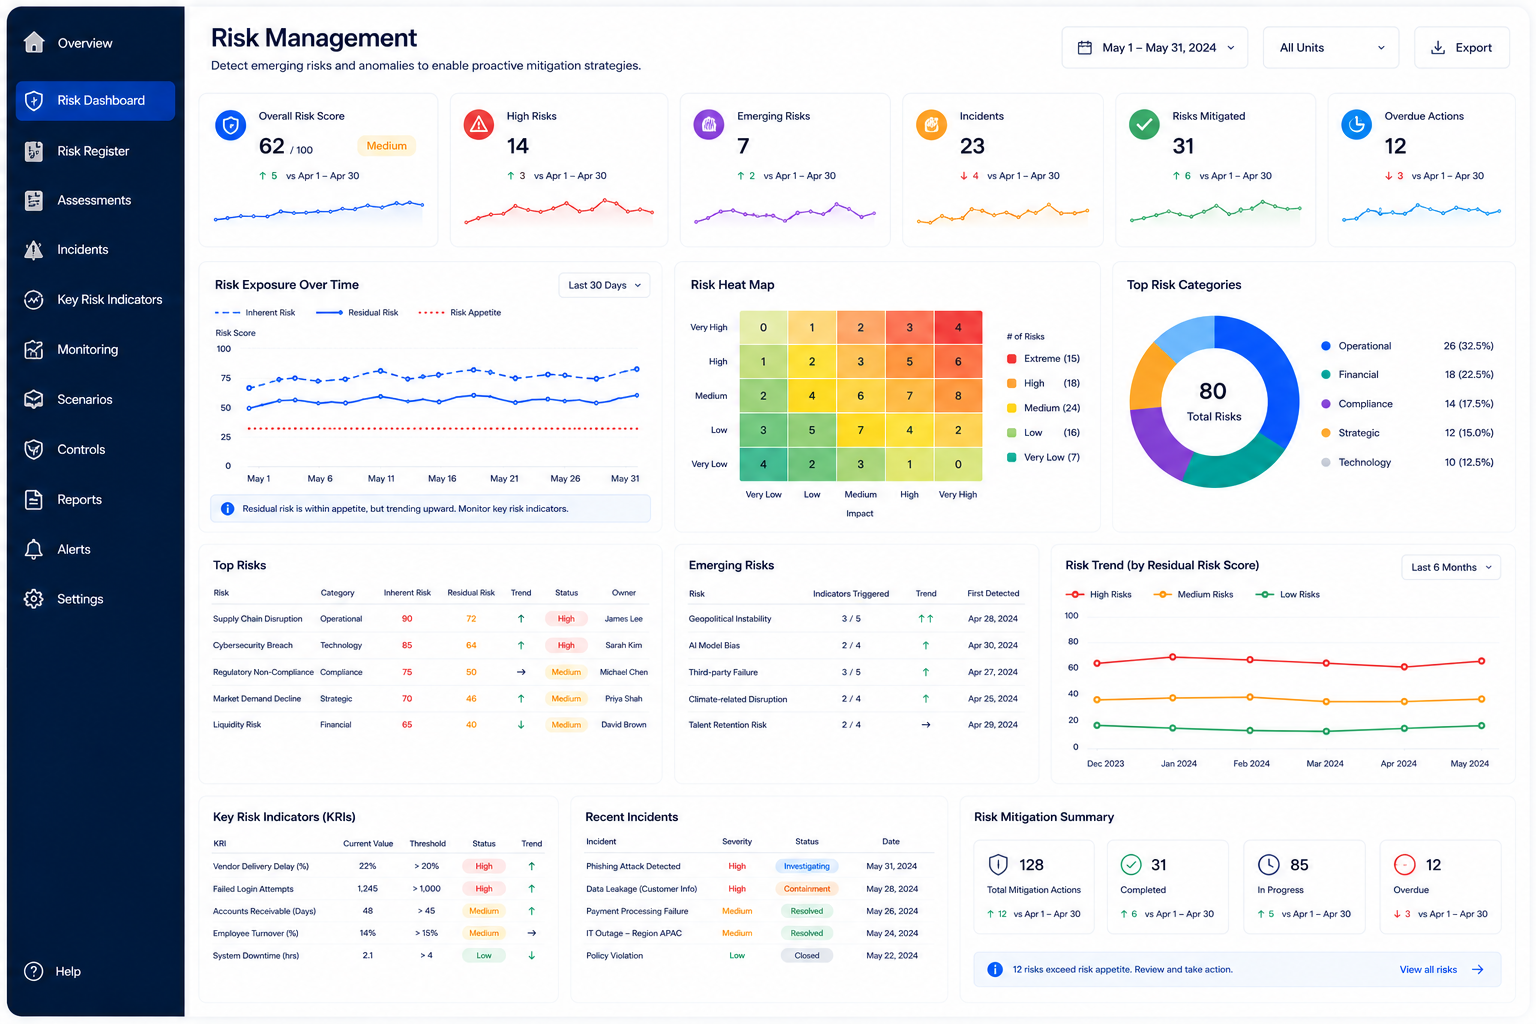
Task: Click the Overall Risk Score shield icon
Action: pos(231,125)
